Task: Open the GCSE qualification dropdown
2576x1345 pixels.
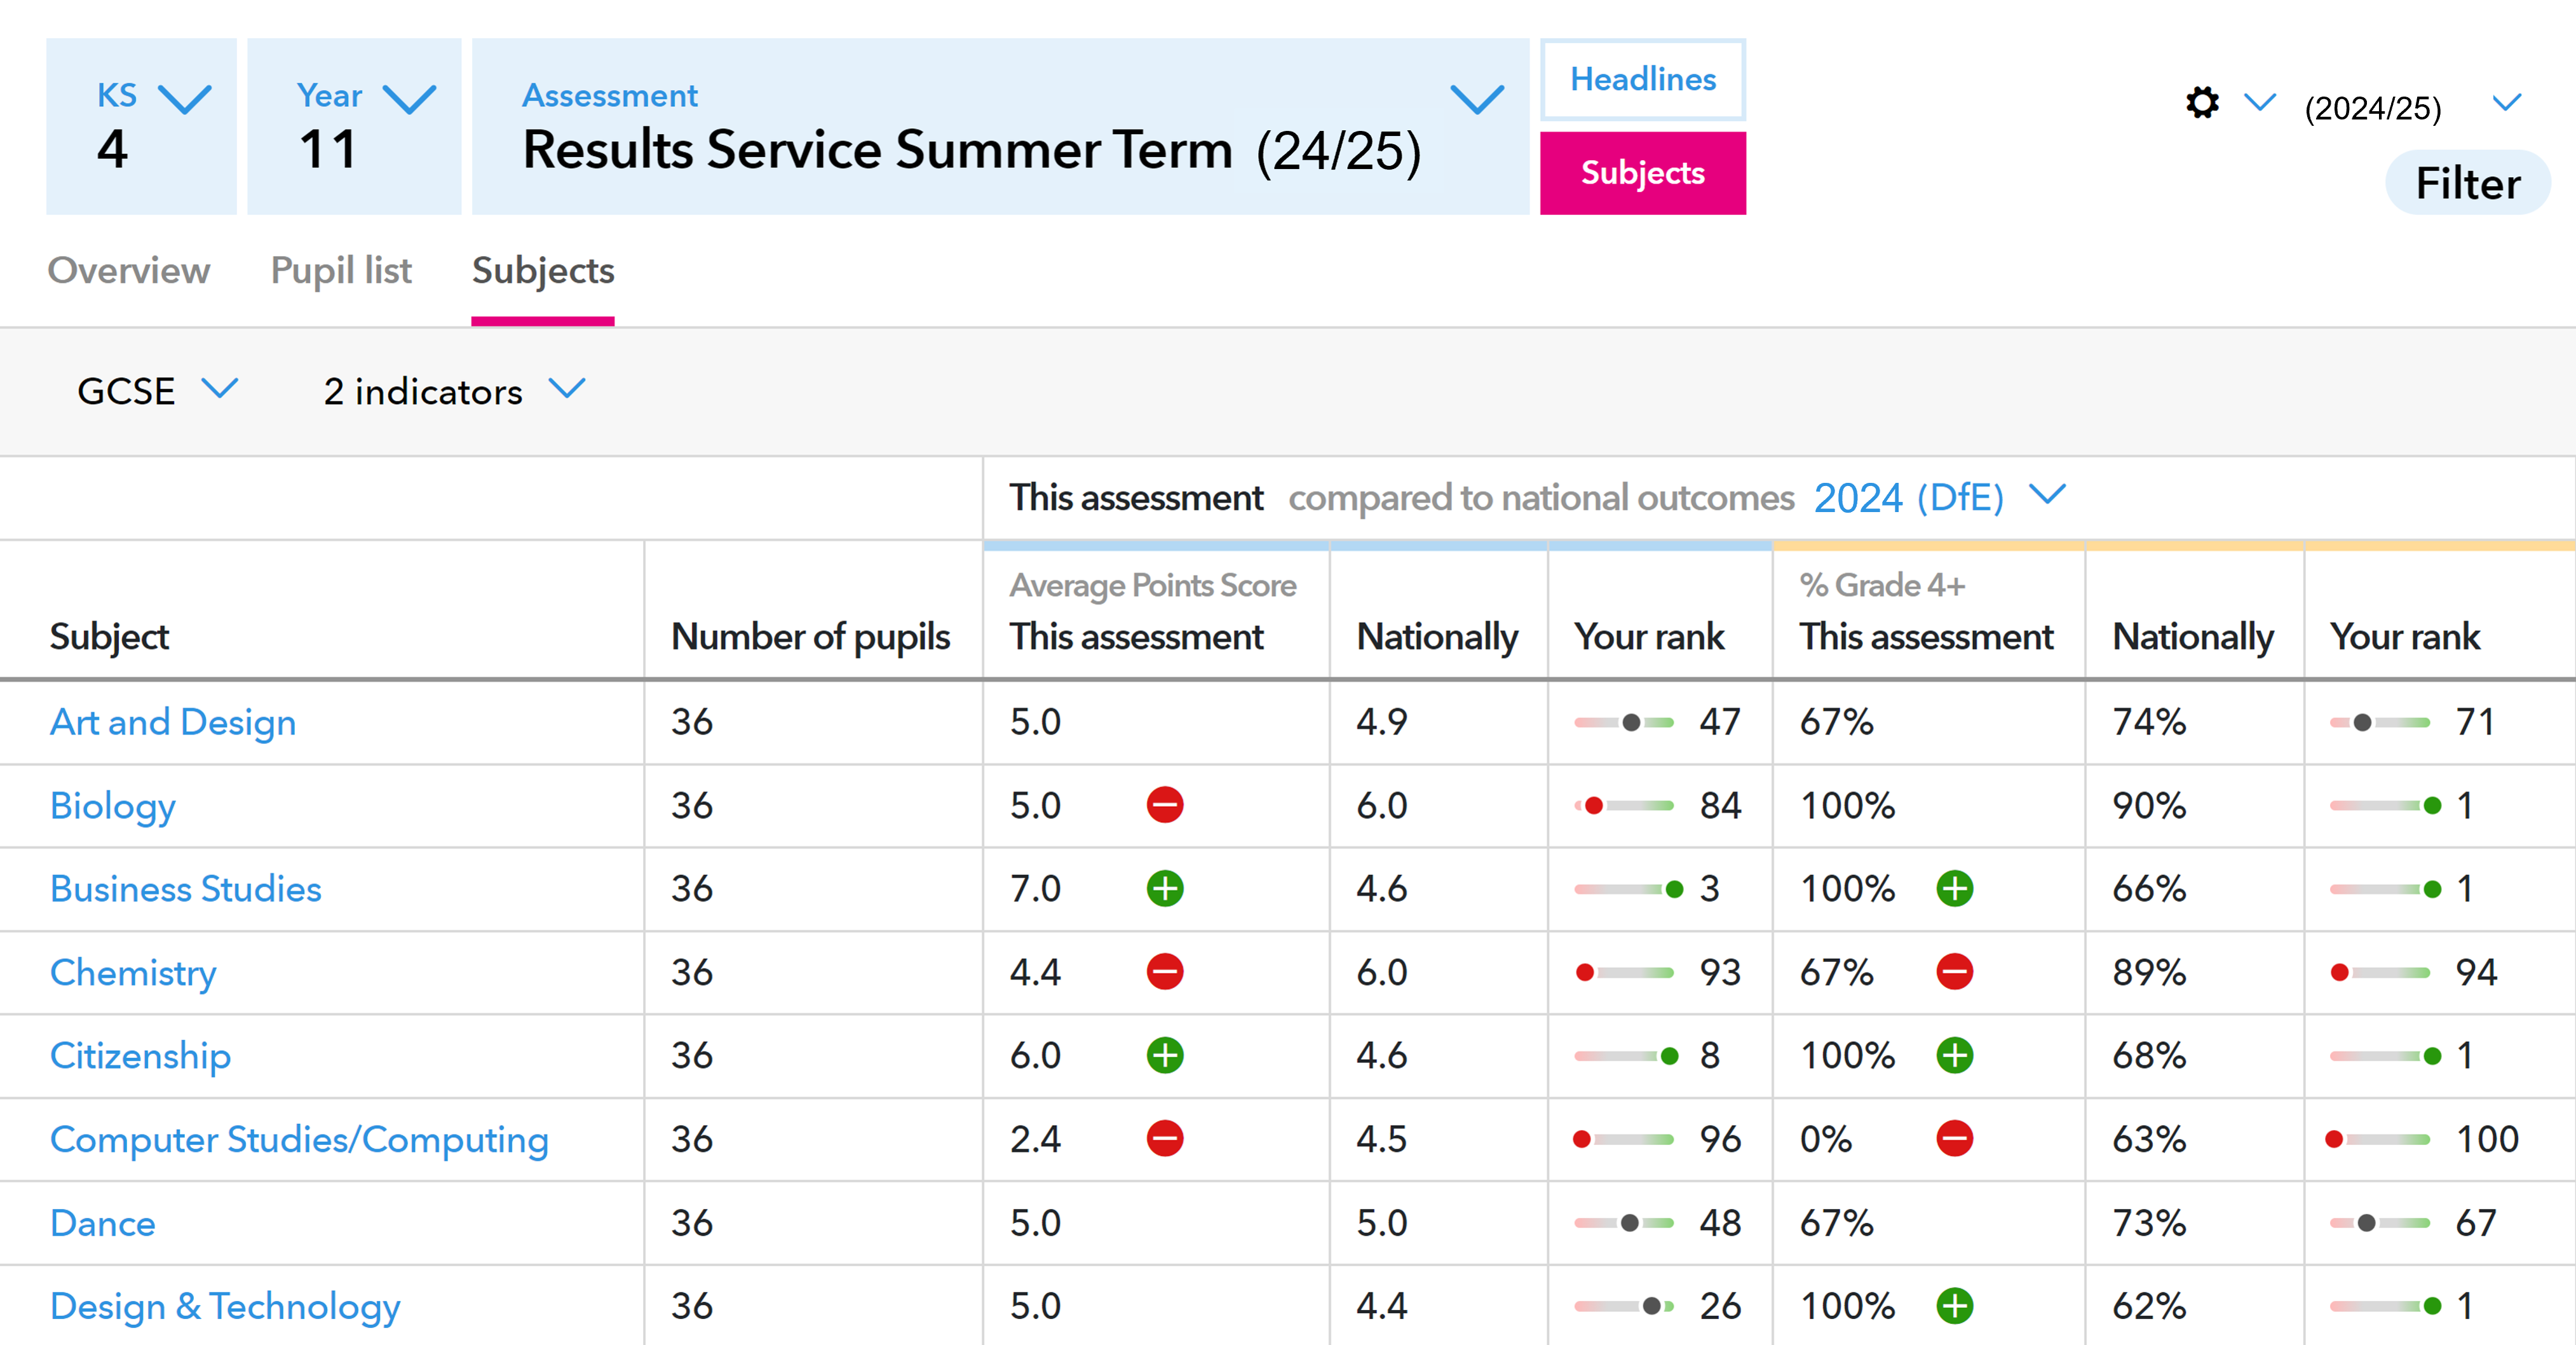Action: 158,390
